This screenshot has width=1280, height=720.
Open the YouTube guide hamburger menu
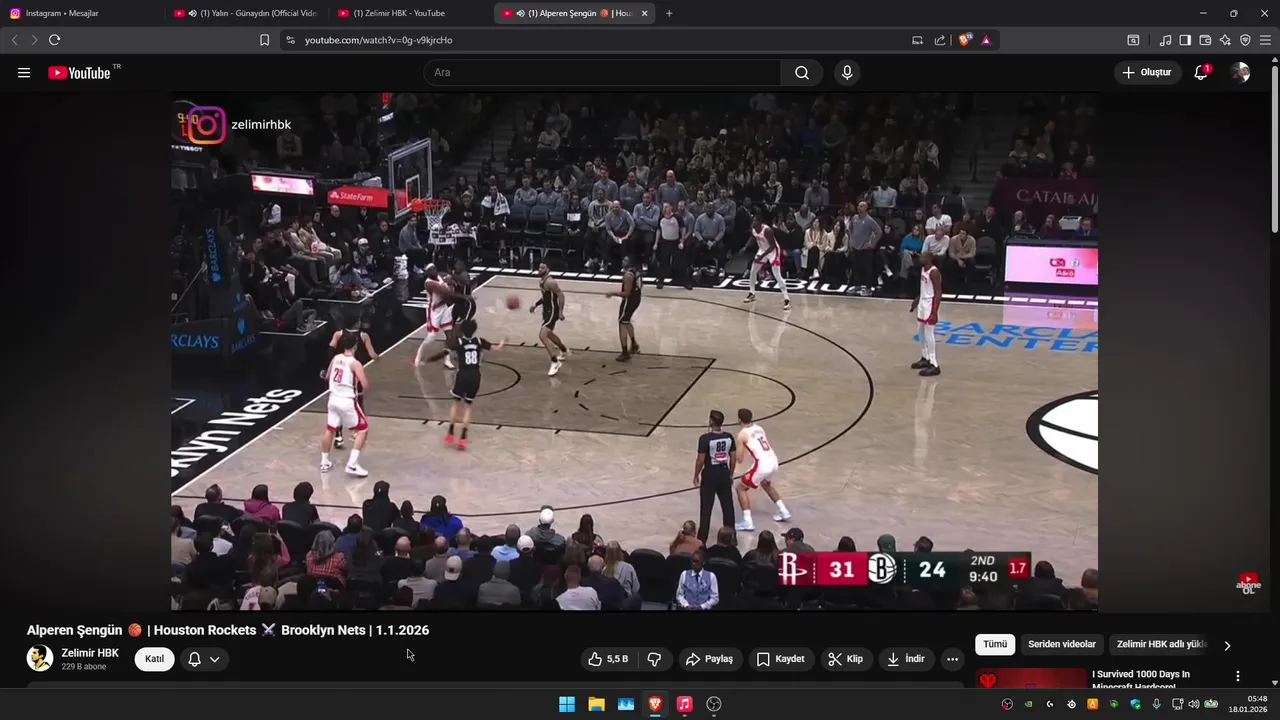coord(24,73)
